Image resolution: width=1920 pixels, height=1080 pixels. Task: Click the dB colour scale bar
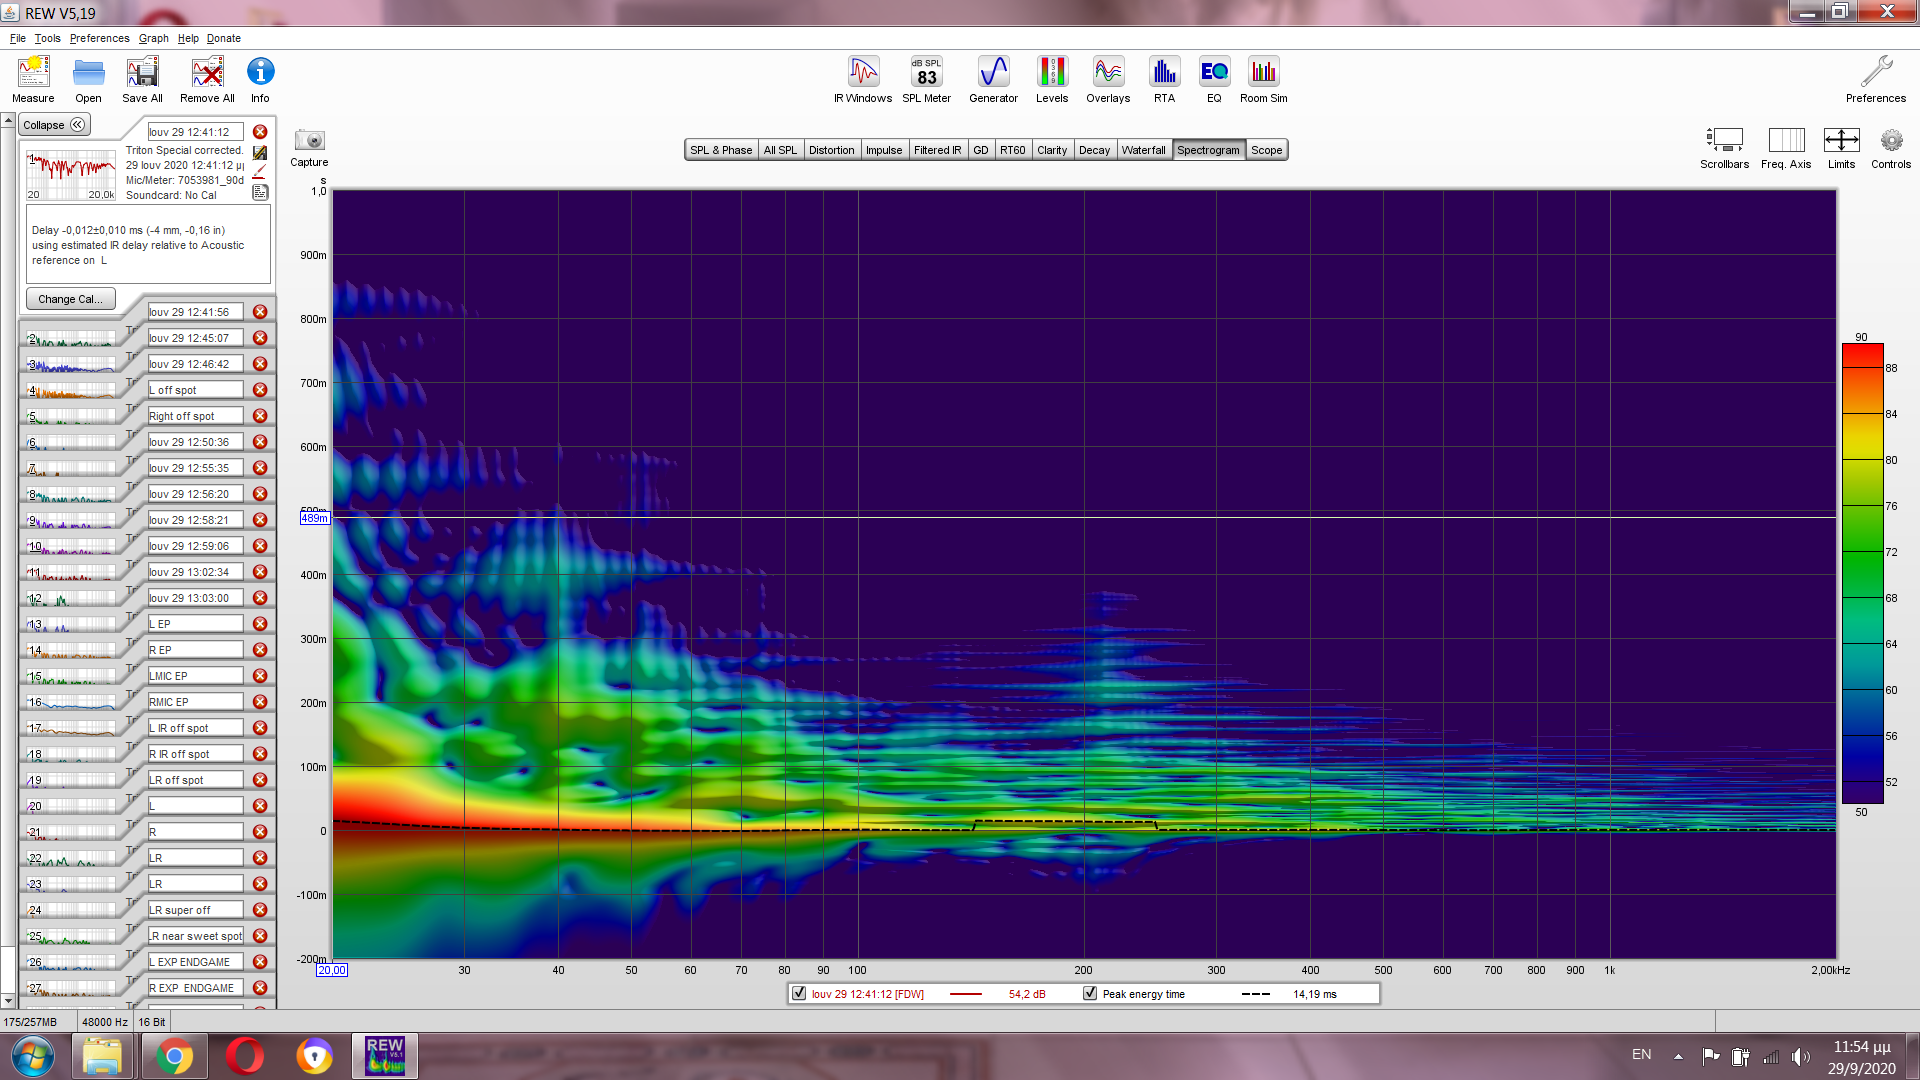coord(1862,575)
